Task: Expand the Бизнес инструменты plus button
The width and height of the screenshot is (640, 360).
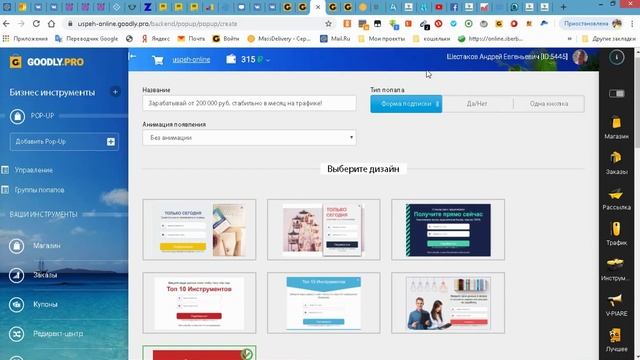Action: (115, 92)
